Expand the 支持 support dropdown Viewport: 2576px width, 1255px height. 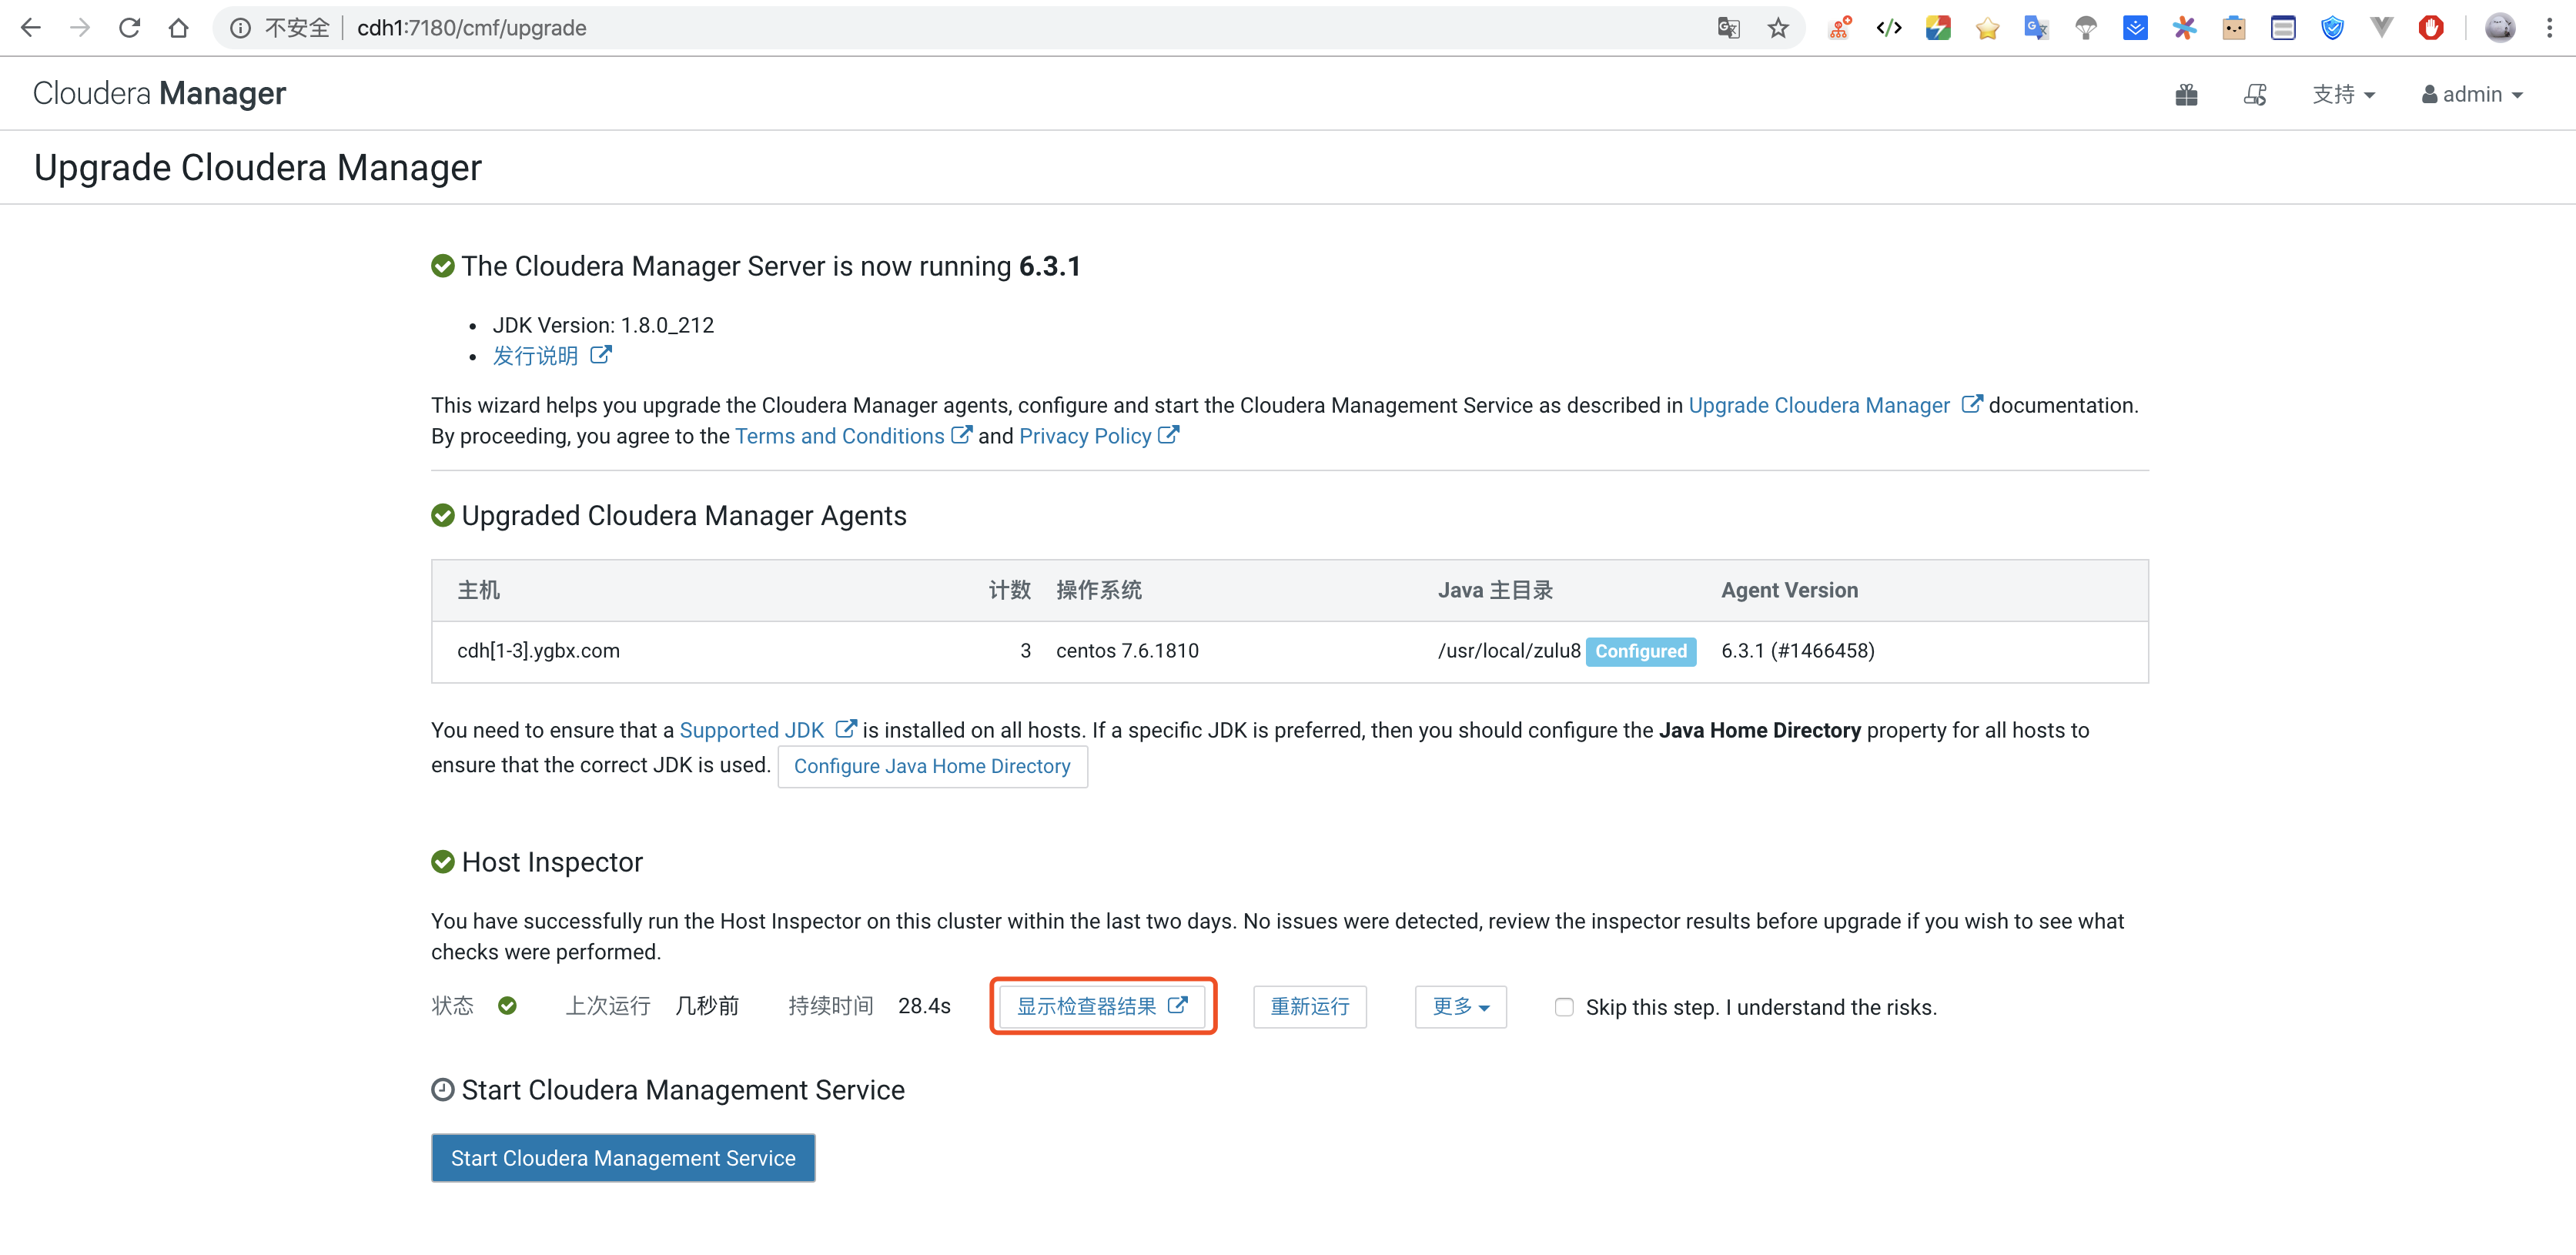point(2343,94)
